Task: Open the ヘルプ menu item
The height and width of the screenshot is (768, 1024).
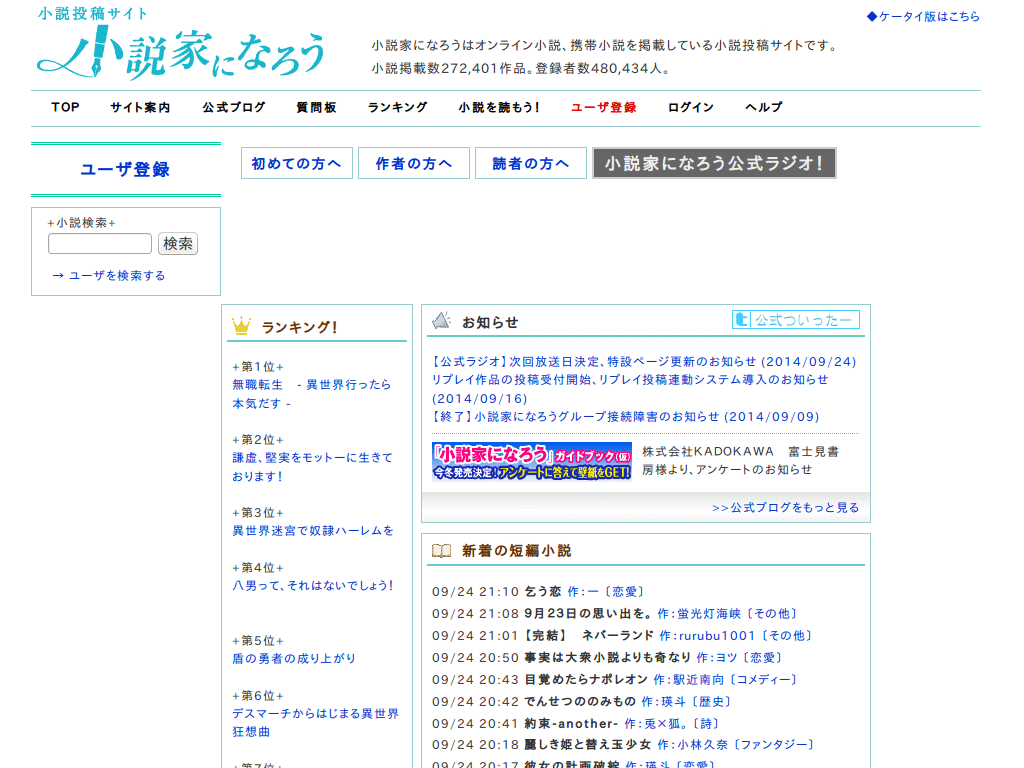Action: coord(763,108)
